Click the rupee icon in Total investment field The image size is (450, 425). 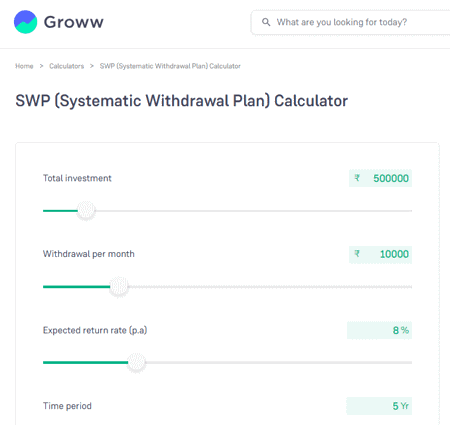[x=357, y=178]
